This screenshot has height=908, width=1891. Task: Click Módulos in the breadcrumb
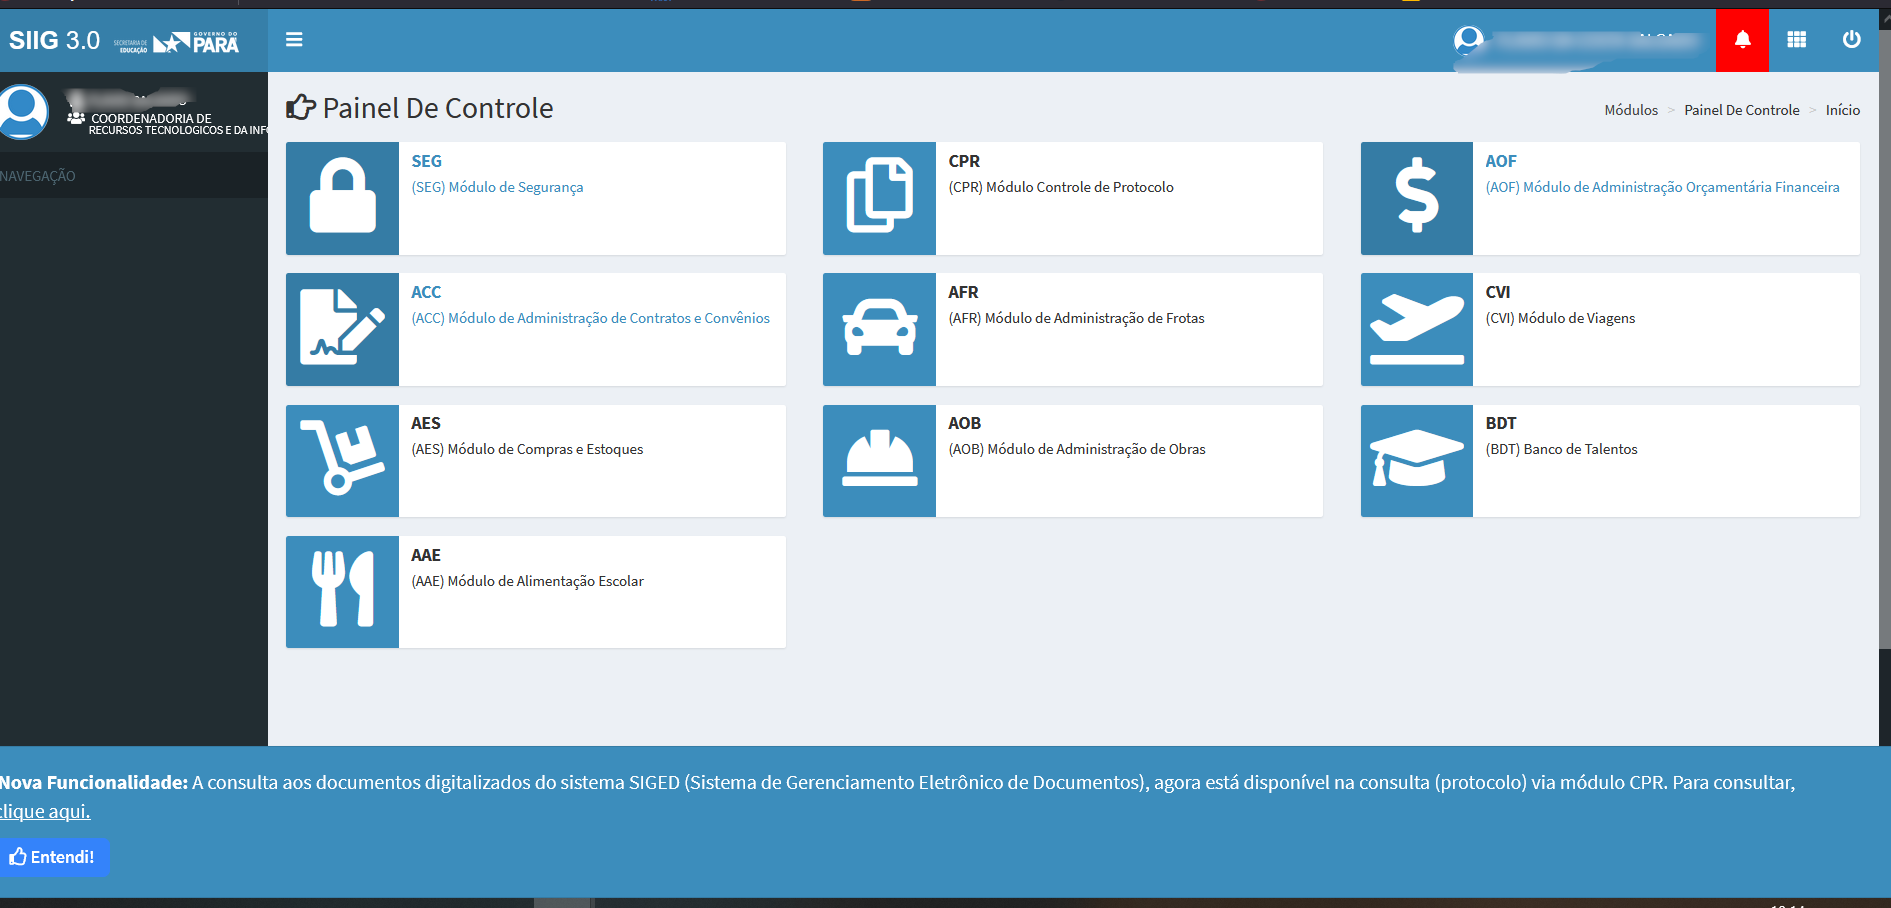point(1631,110)
